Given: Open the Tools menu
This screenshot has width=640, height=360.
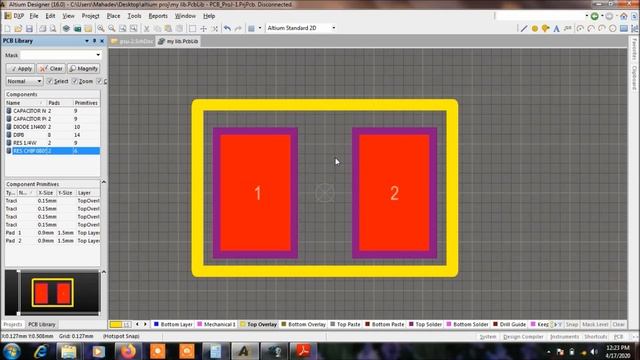Looking at the screenshot, I should click(134, 16).
